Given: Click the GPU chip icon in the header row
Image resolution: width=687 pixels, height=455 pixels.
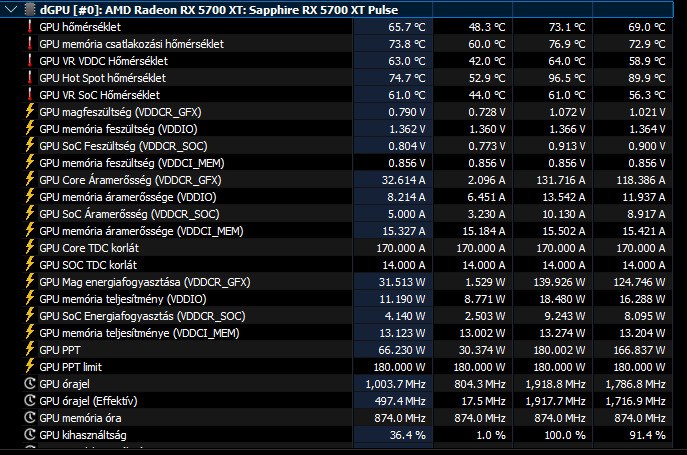Looking at the screenshot, I should click(x=30, y=9).
